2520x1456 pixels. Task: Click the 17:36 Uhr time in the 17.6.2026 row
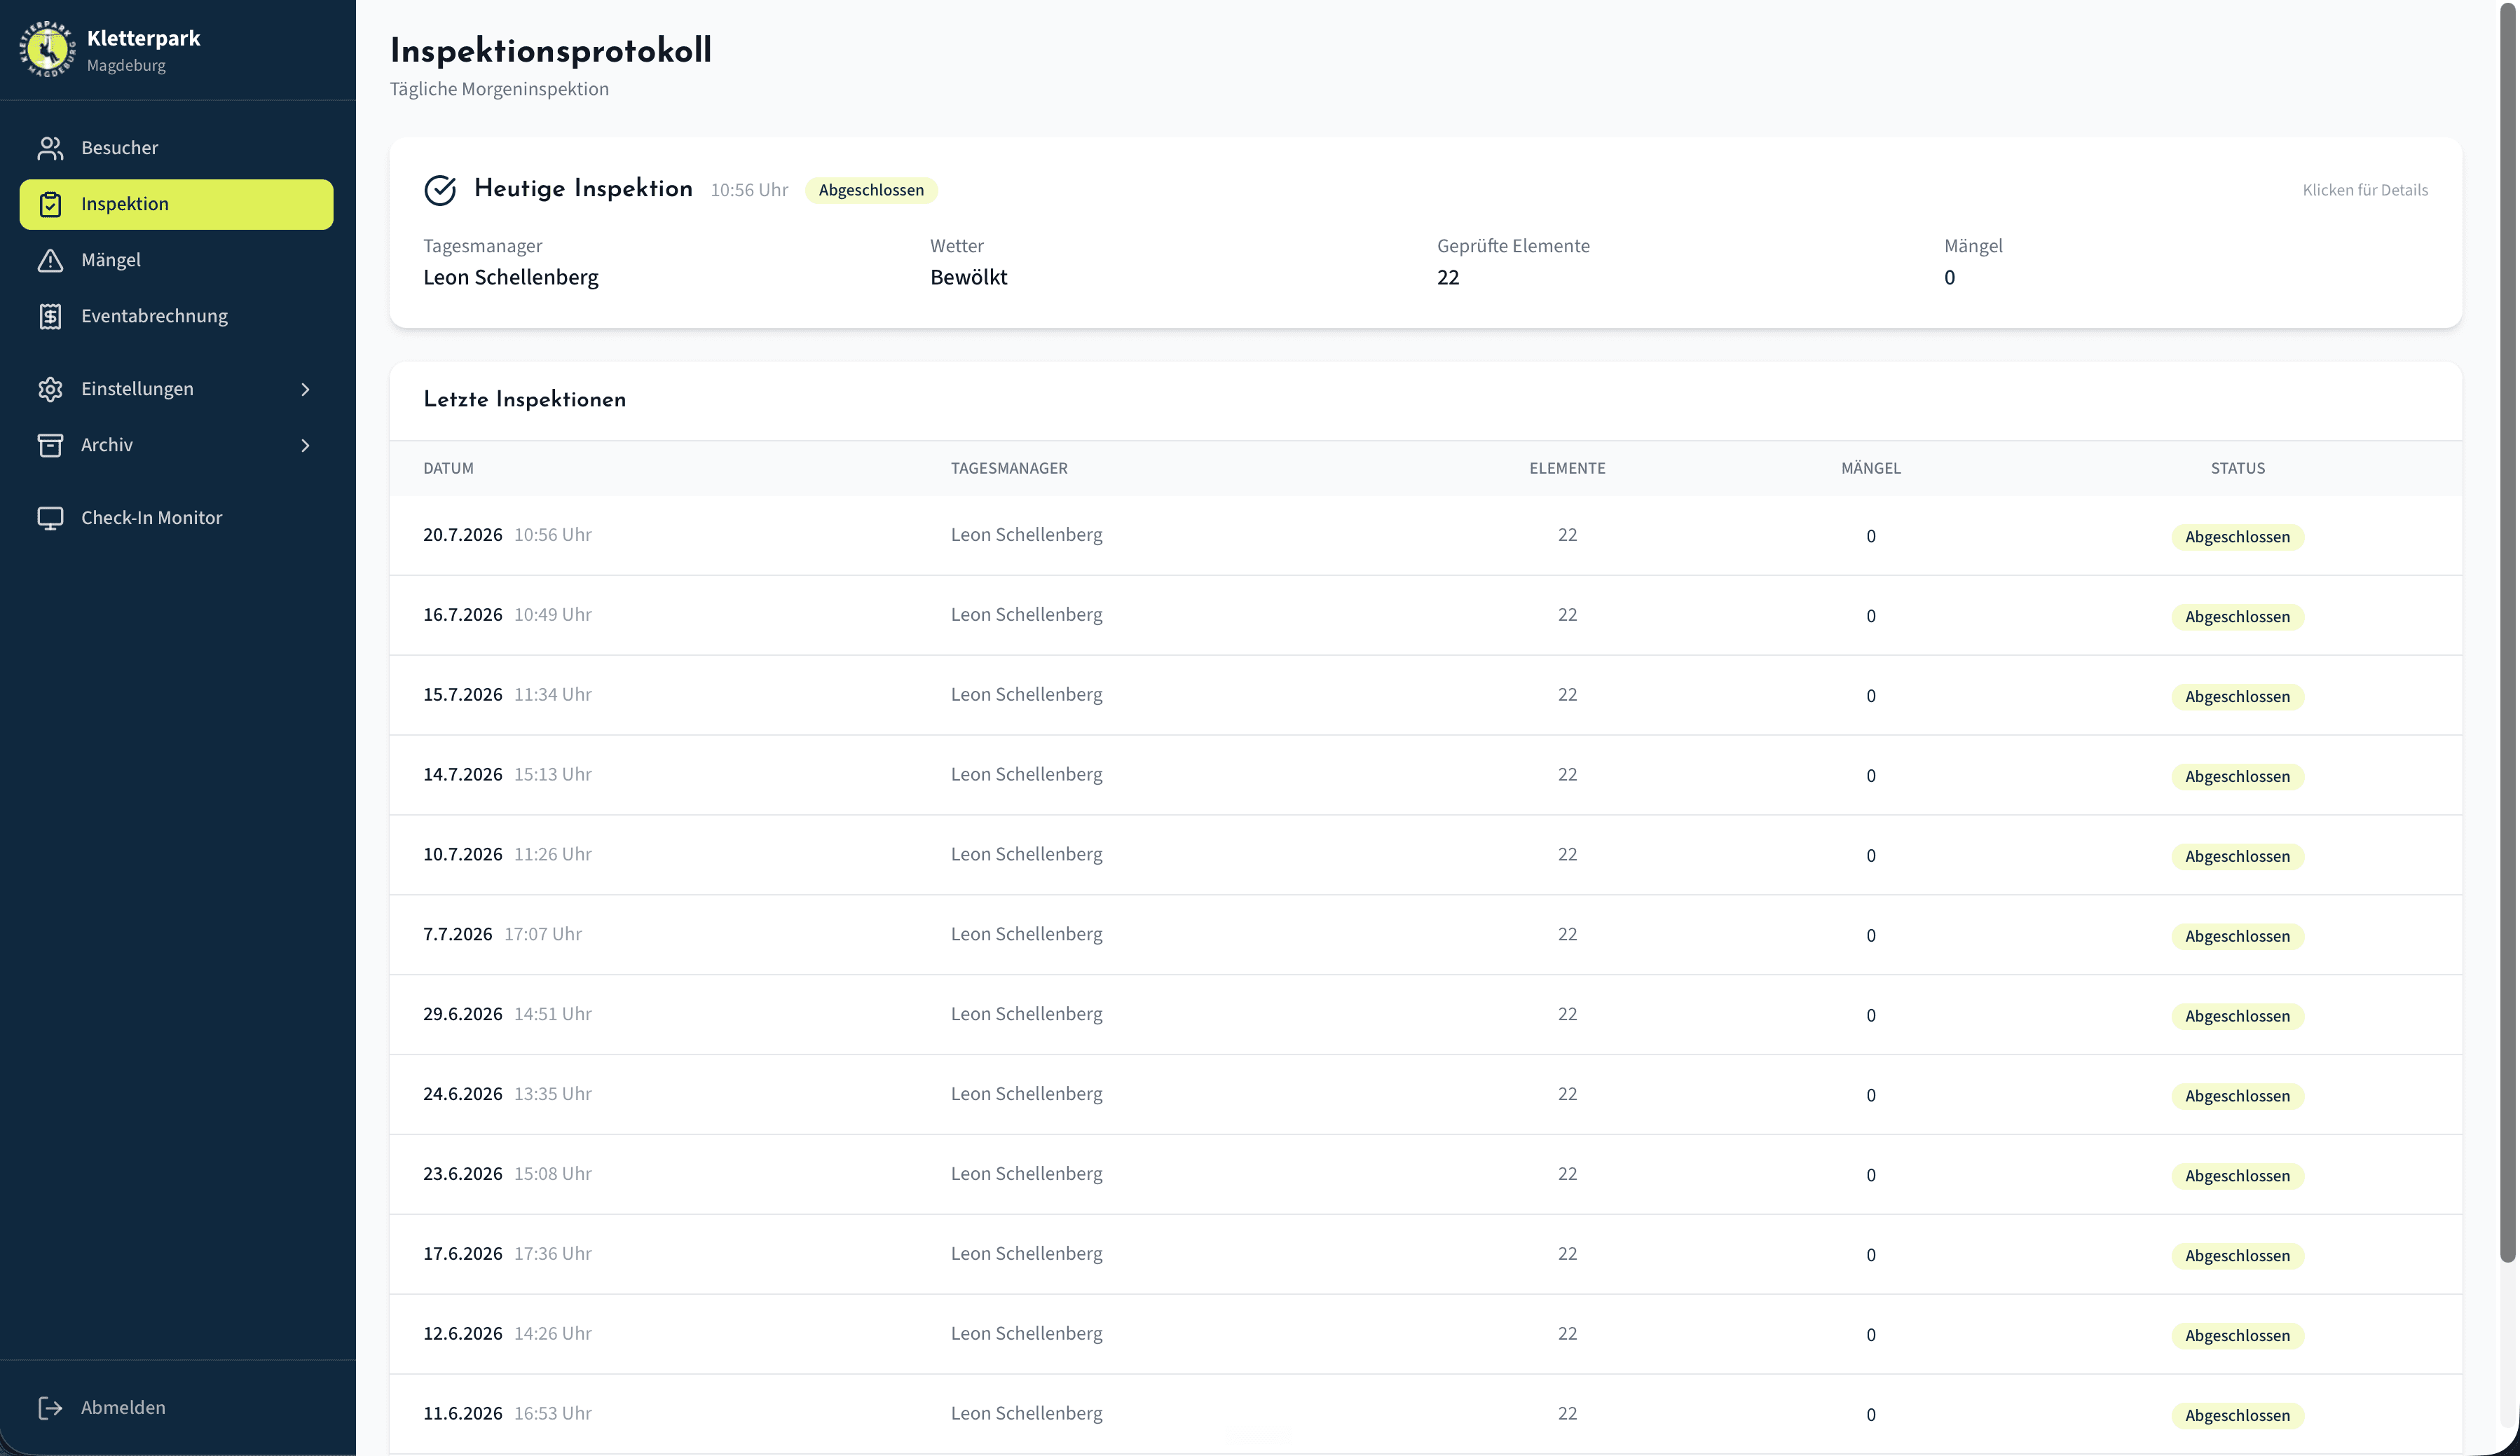tap(552, 1254)
